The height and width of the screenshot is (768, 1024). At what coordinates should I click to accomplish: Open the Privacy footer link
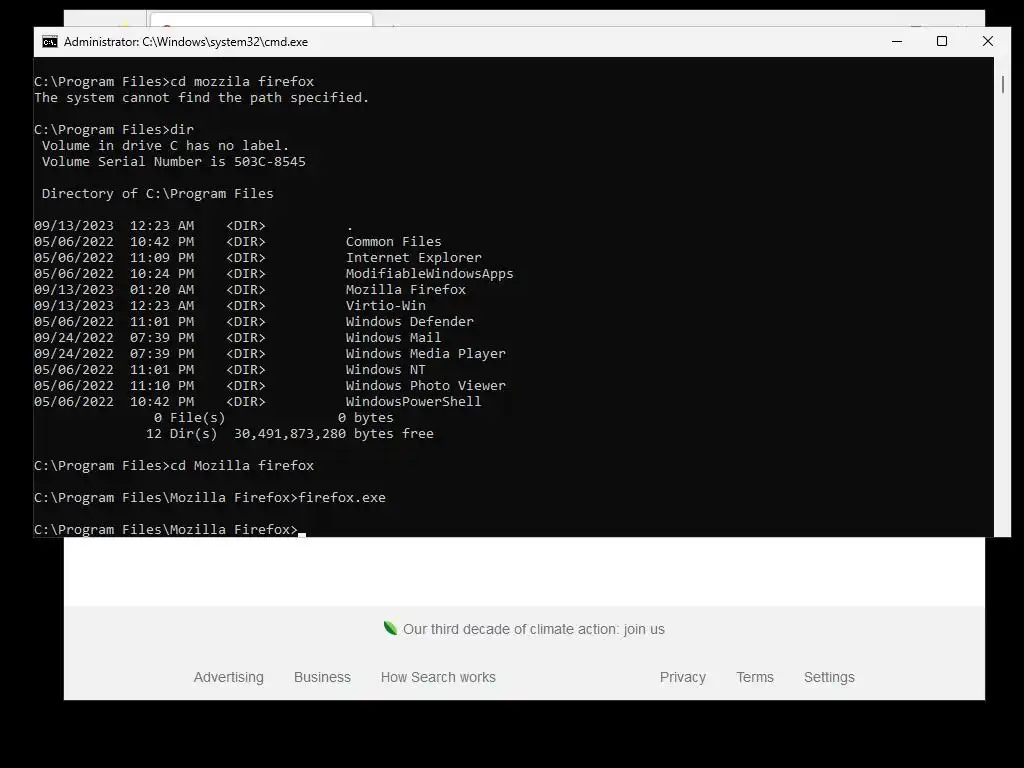[x=682, y=677]
